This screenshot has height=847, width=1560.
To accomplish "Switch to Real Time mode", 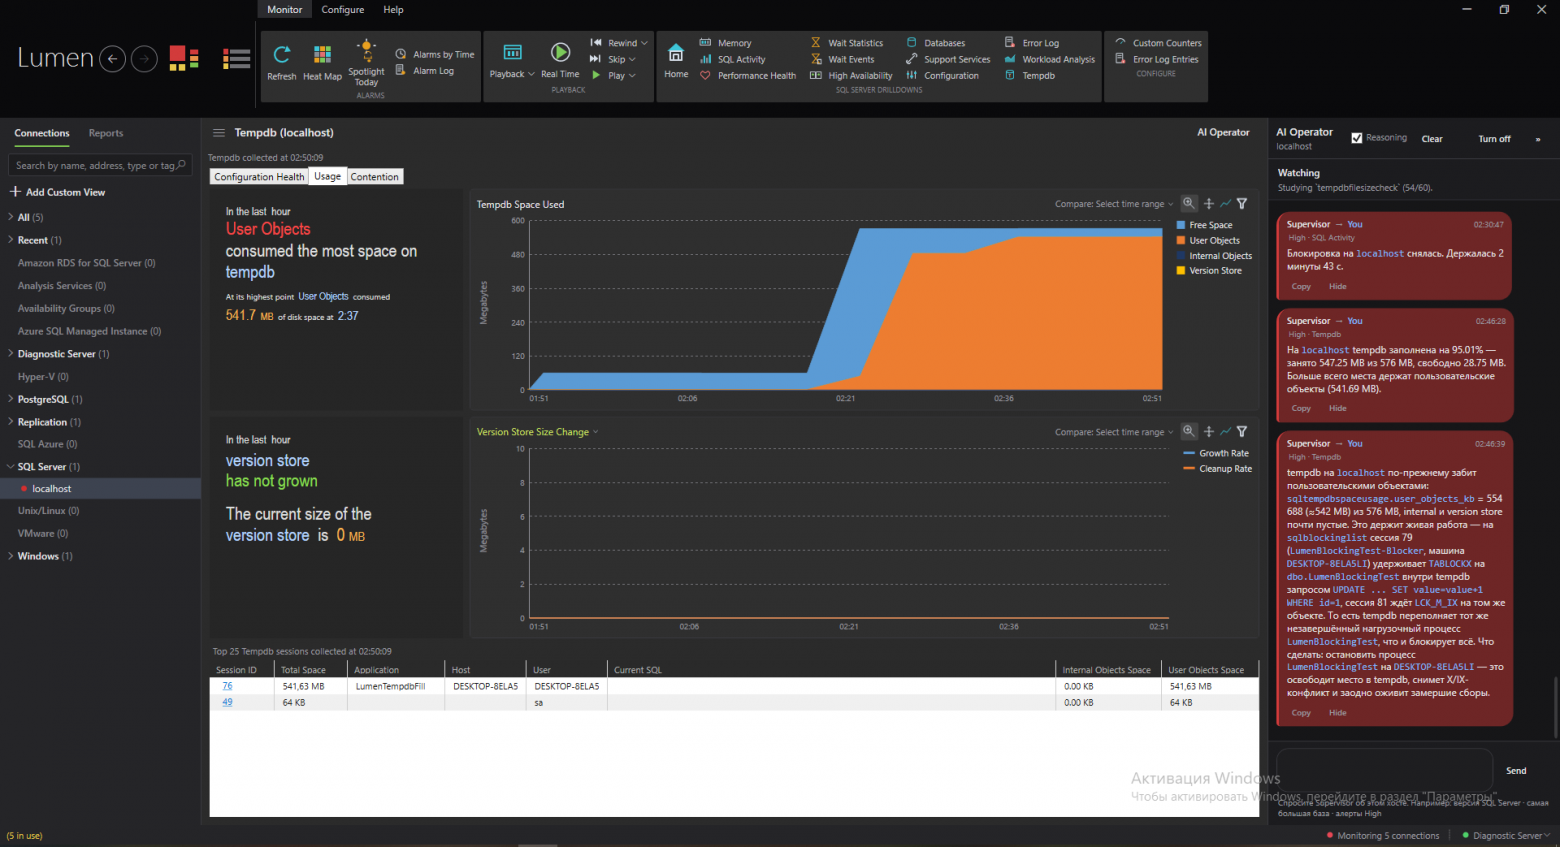I will point(560,61).
